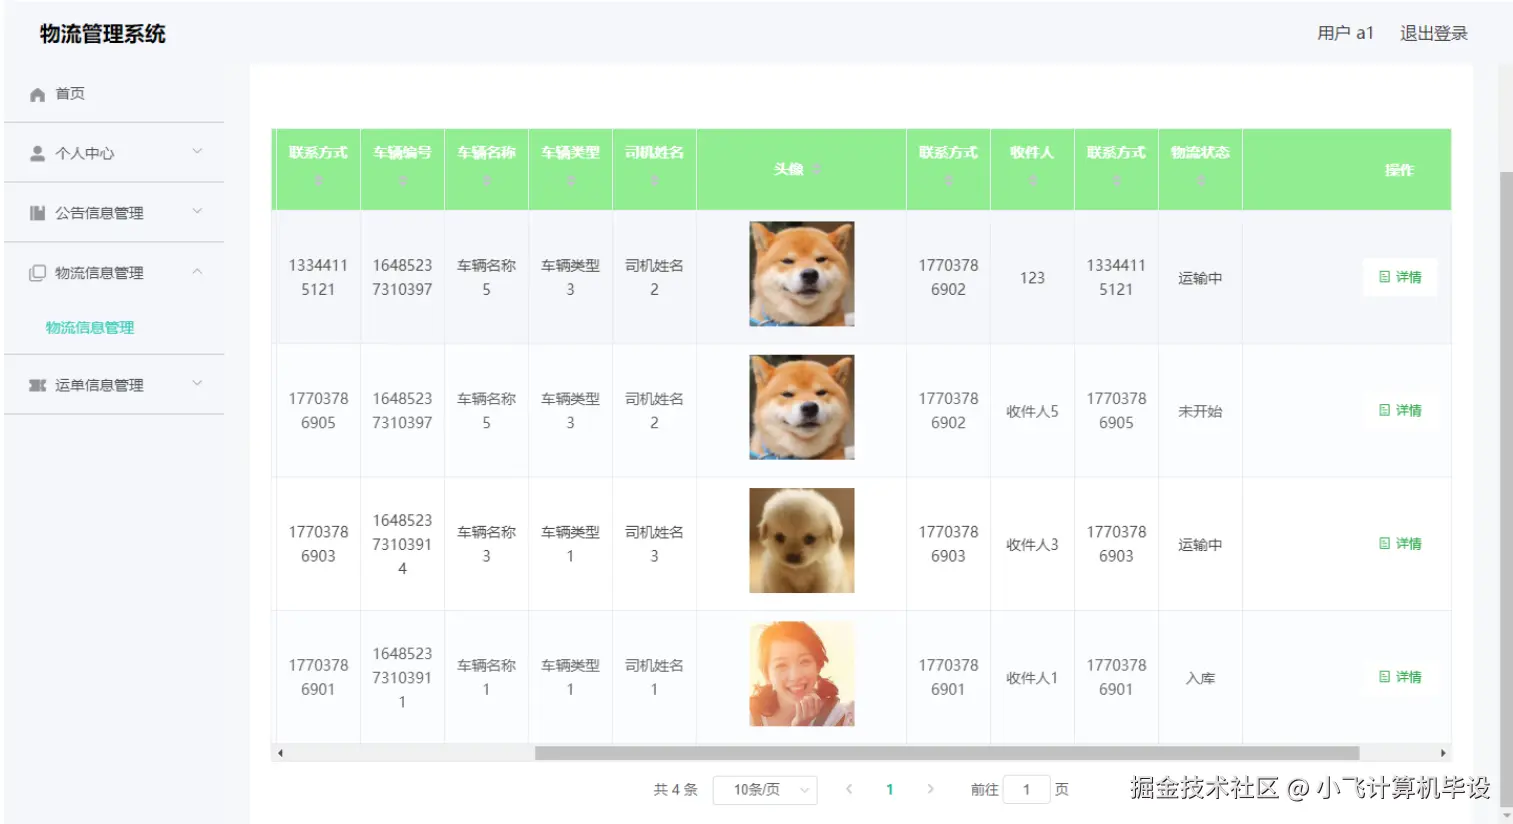Expand the 运单信息管理 menu chevron

(197, 384)
